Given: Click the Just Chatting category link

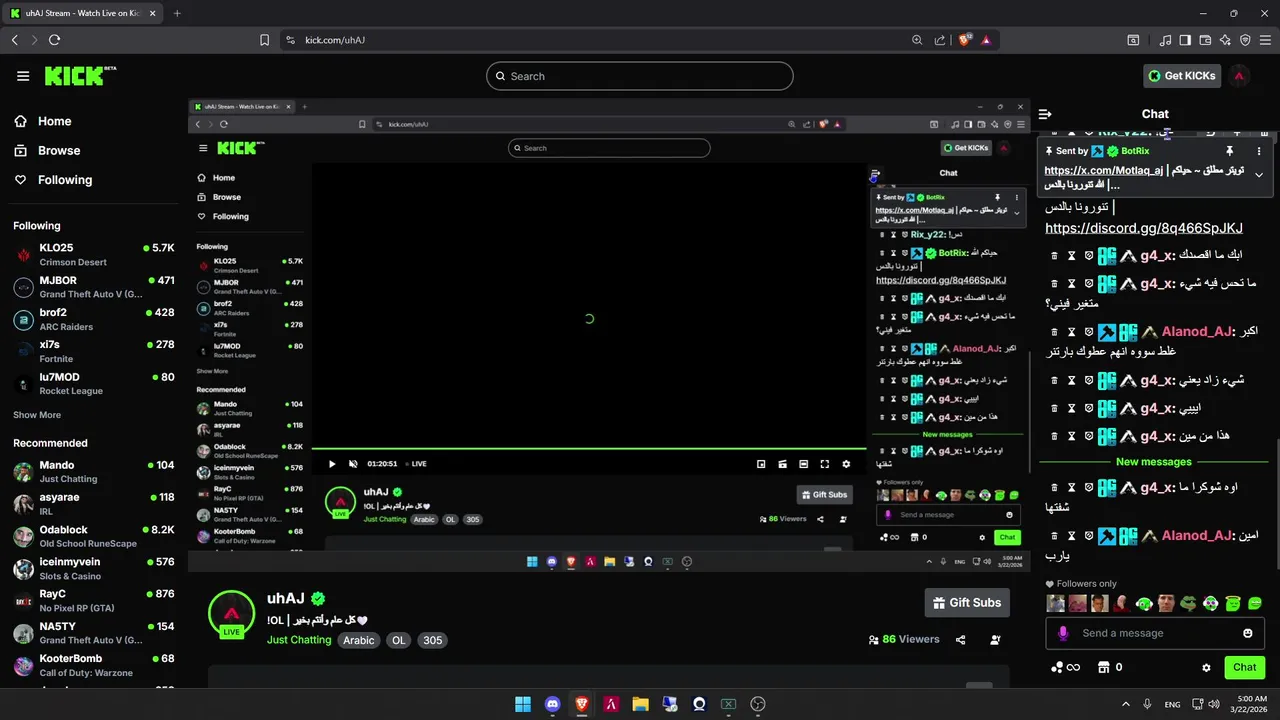Looking at the screenshot, I should pos(299,640).
